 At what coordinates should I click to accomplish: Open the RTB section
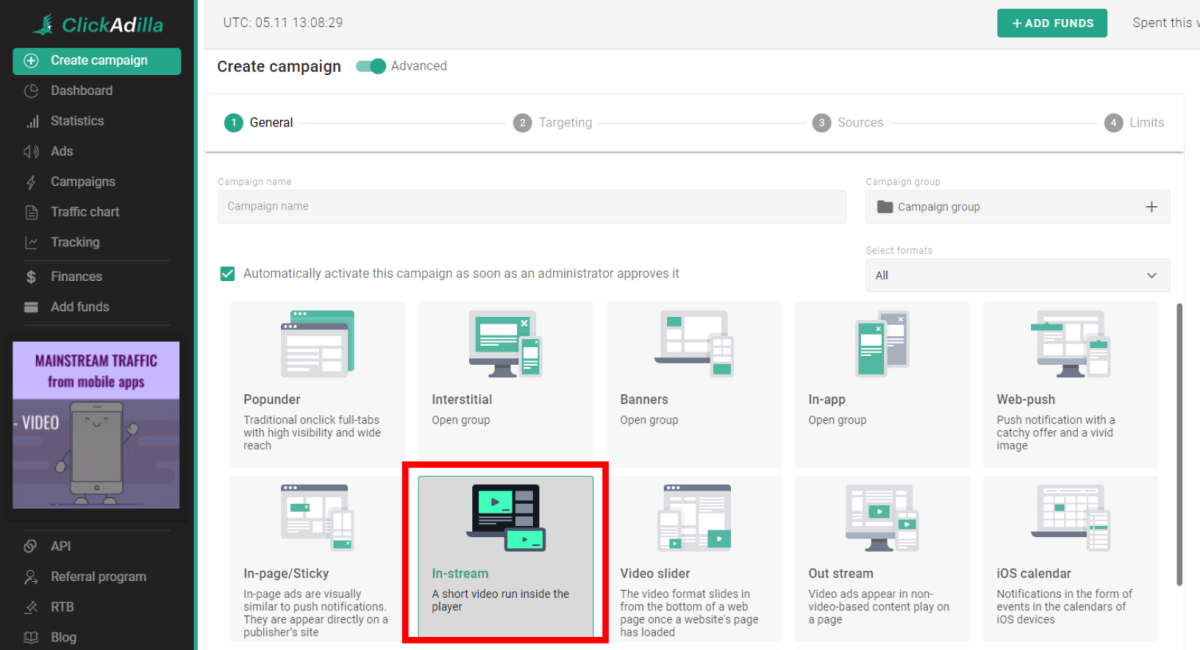pyautogui.click(x=32, y=606)
